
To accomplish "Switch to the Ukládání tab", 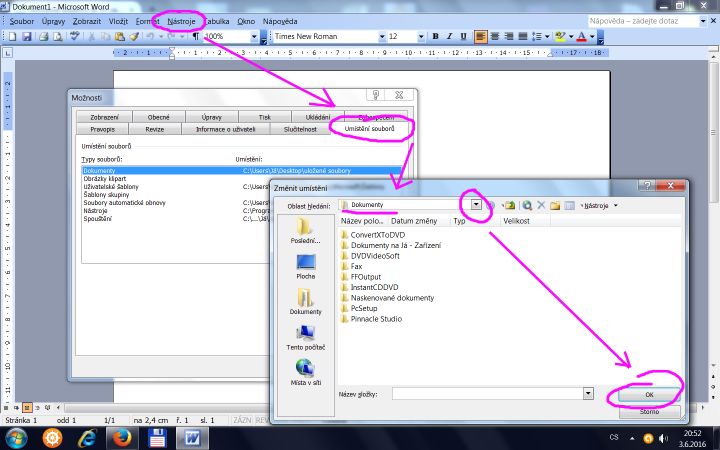I will (318, 117).
